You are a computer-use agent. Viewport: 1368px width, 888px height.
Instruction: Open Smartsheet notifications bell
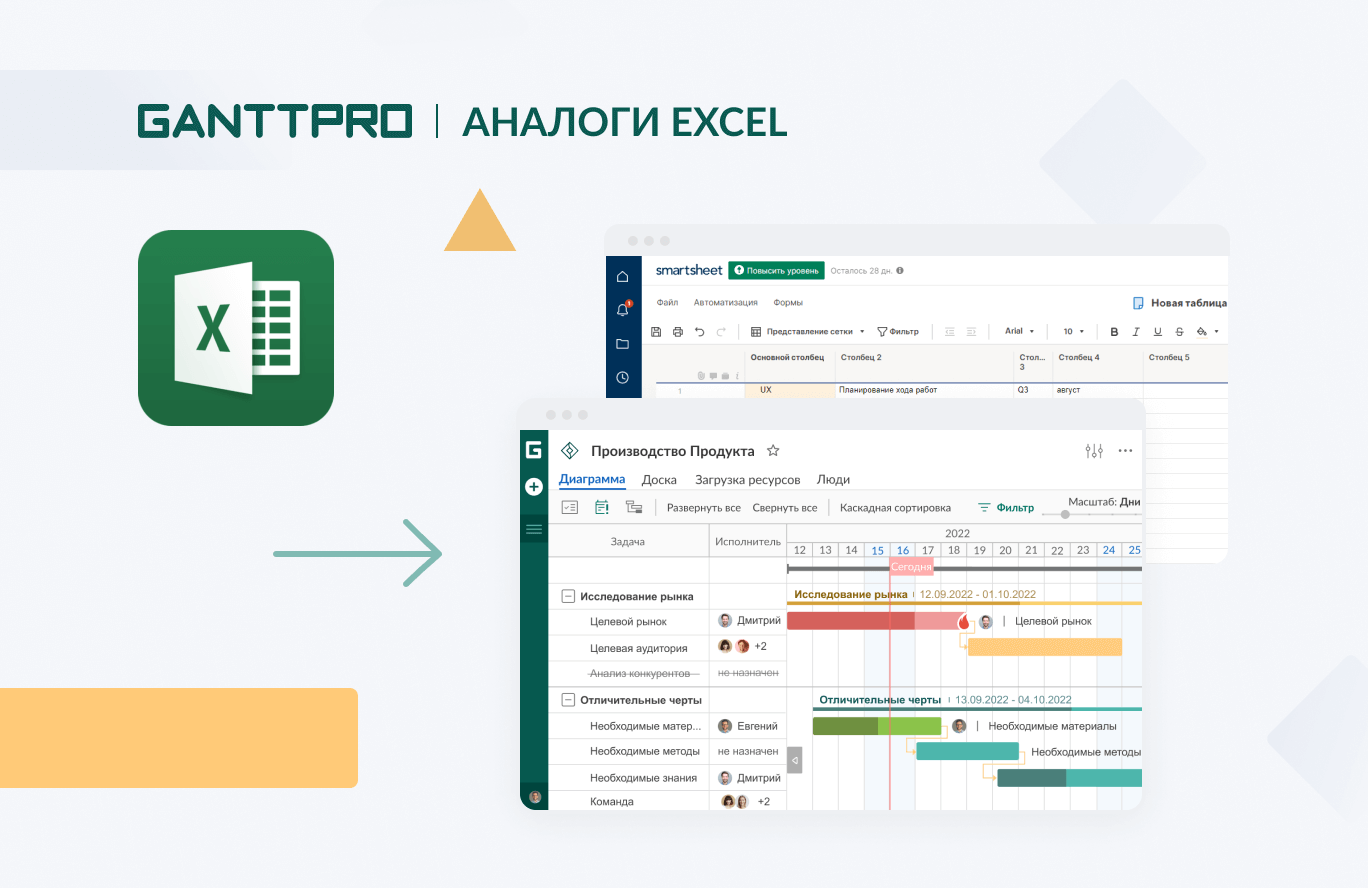(622, 310)
